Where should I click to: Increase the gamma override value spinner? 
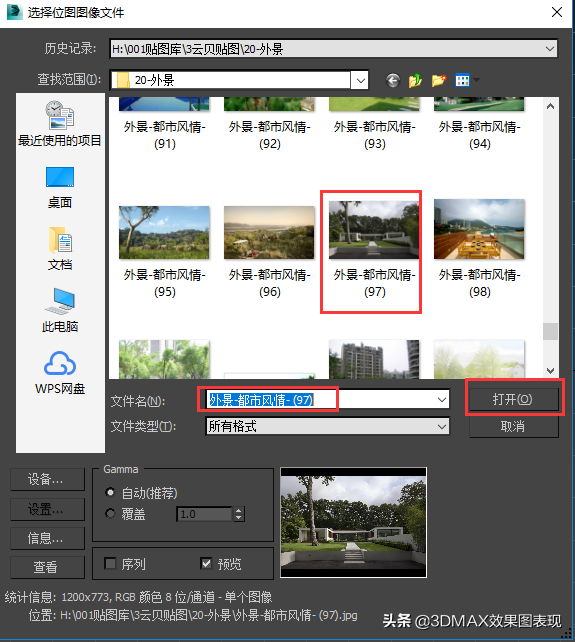pyautogui.click(x=239, y=510)
